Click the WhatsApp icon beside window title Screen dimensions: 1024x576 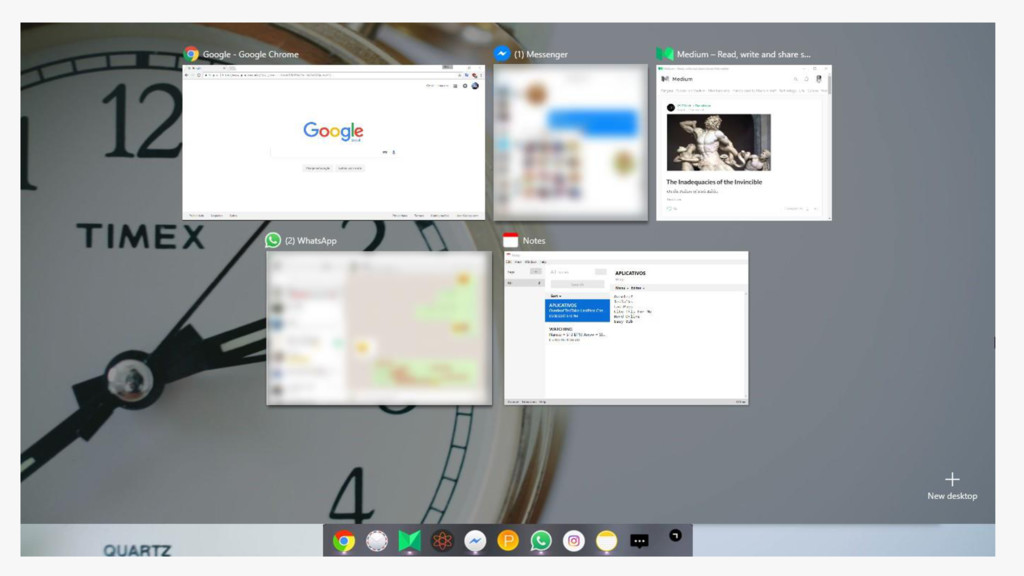(x=273, y=240)
